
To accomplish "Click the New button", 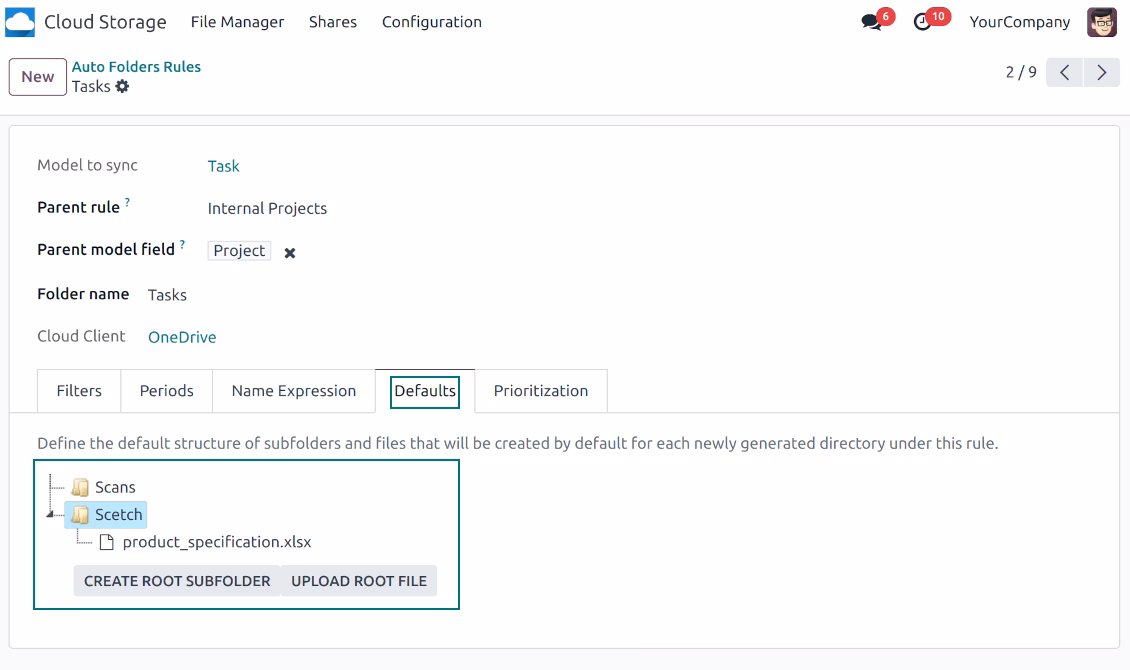I will click(x=37, y=76).
